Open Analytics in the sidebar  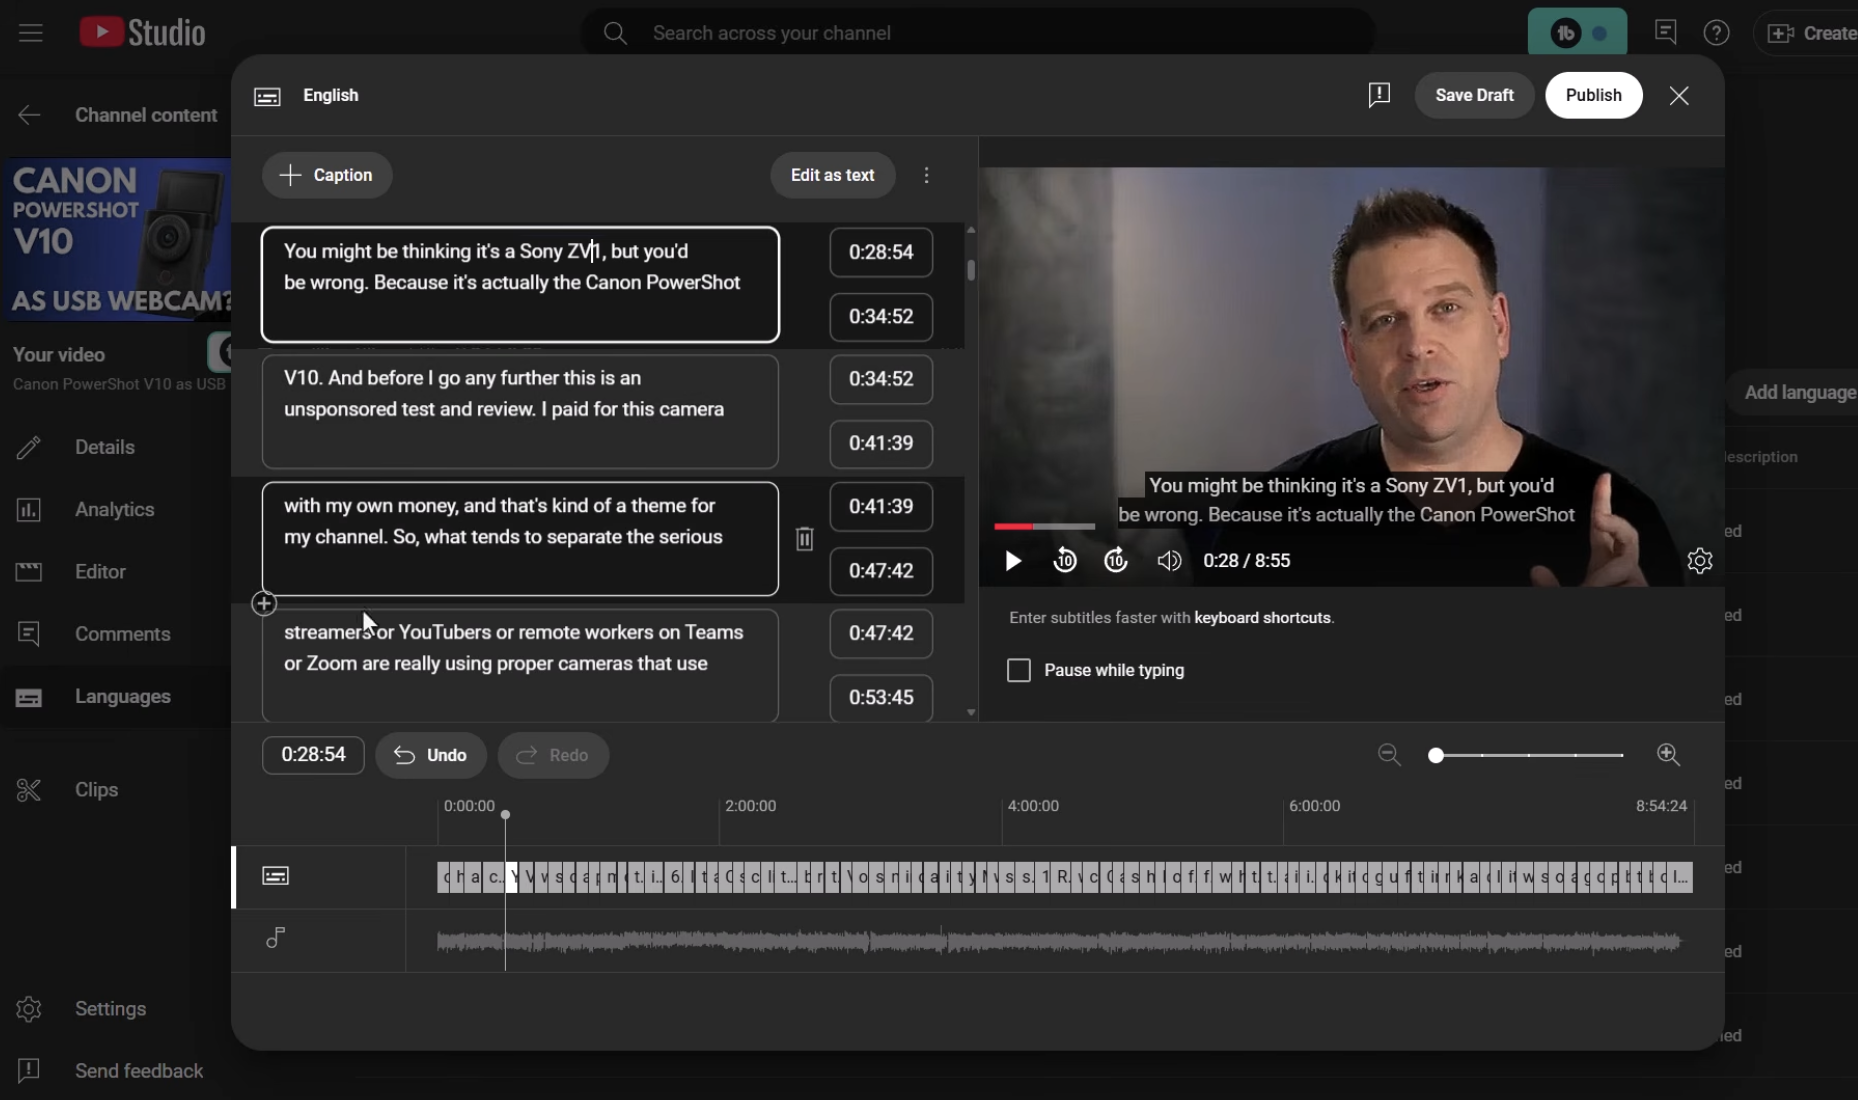115,510
